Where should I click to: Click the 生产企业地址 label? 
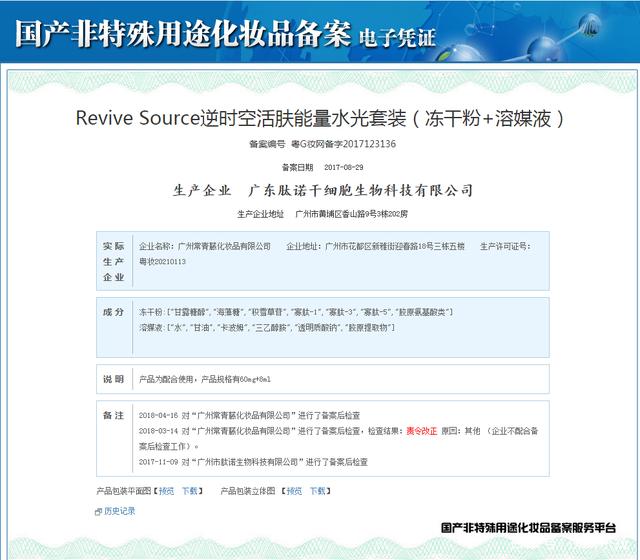tap(260, 214)
